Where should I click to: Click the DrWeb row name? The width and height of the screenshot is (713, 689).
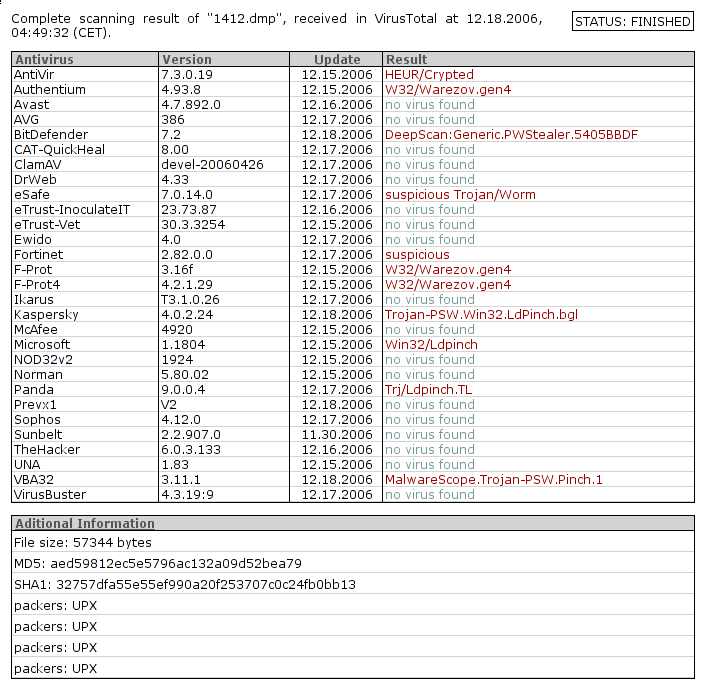click(x=35, y=180)
